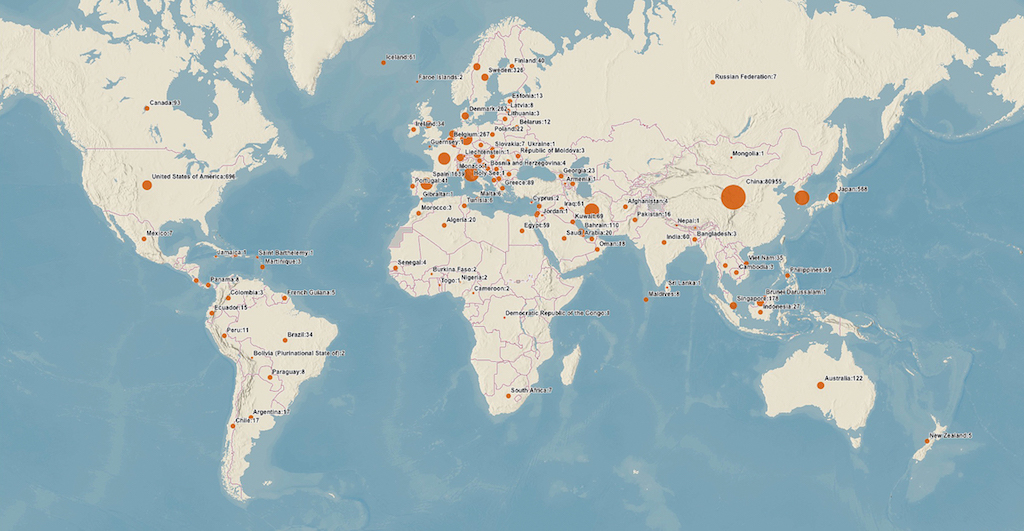
Task: Click the large China marker circle
Action: [733, 198]
